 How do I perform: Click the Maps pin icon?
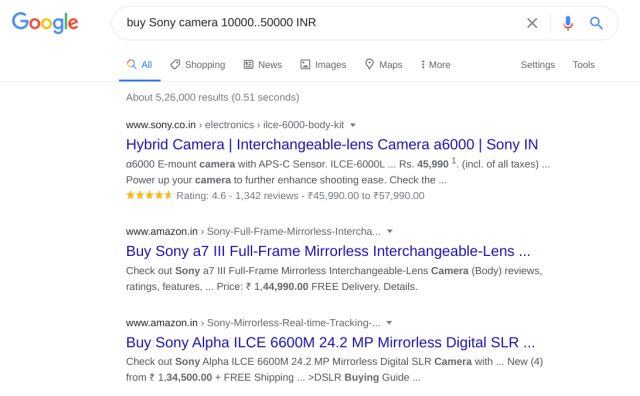click(x=369, y=64)
